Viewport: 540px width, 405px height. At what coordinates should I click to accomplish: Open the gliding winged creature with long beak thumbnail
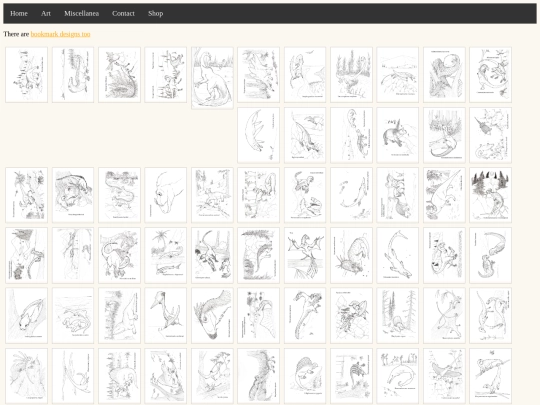tap(444, 376)
